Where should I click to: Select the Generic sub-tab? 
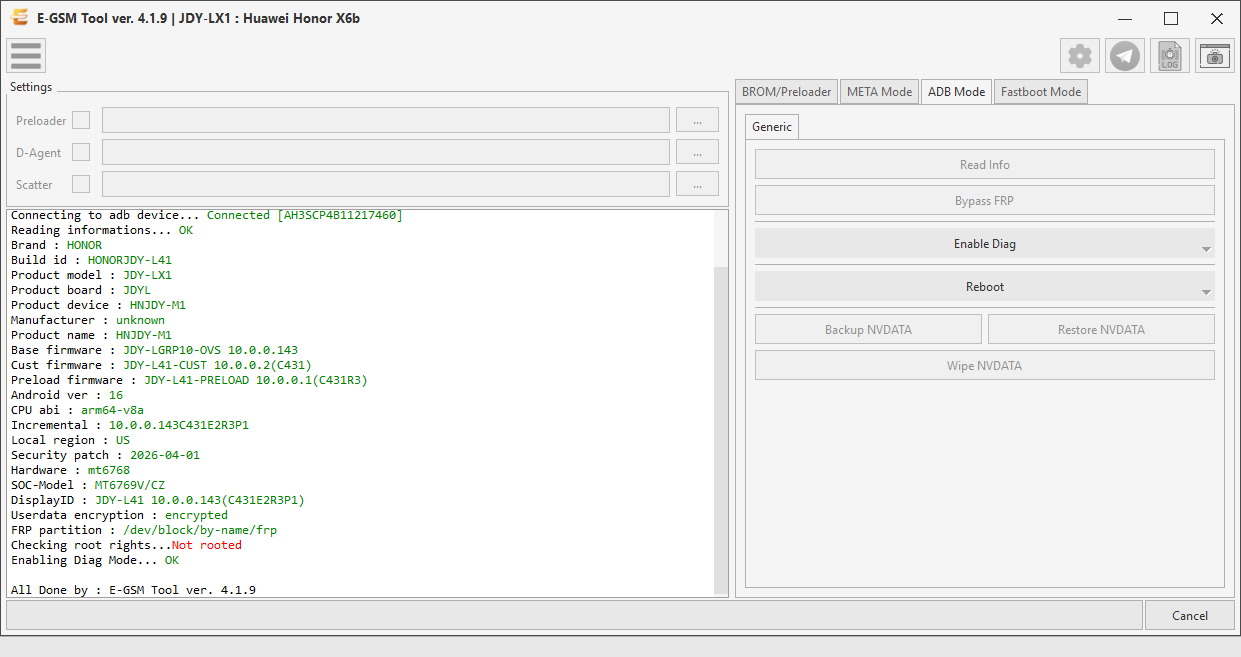[x=772, y=127]
